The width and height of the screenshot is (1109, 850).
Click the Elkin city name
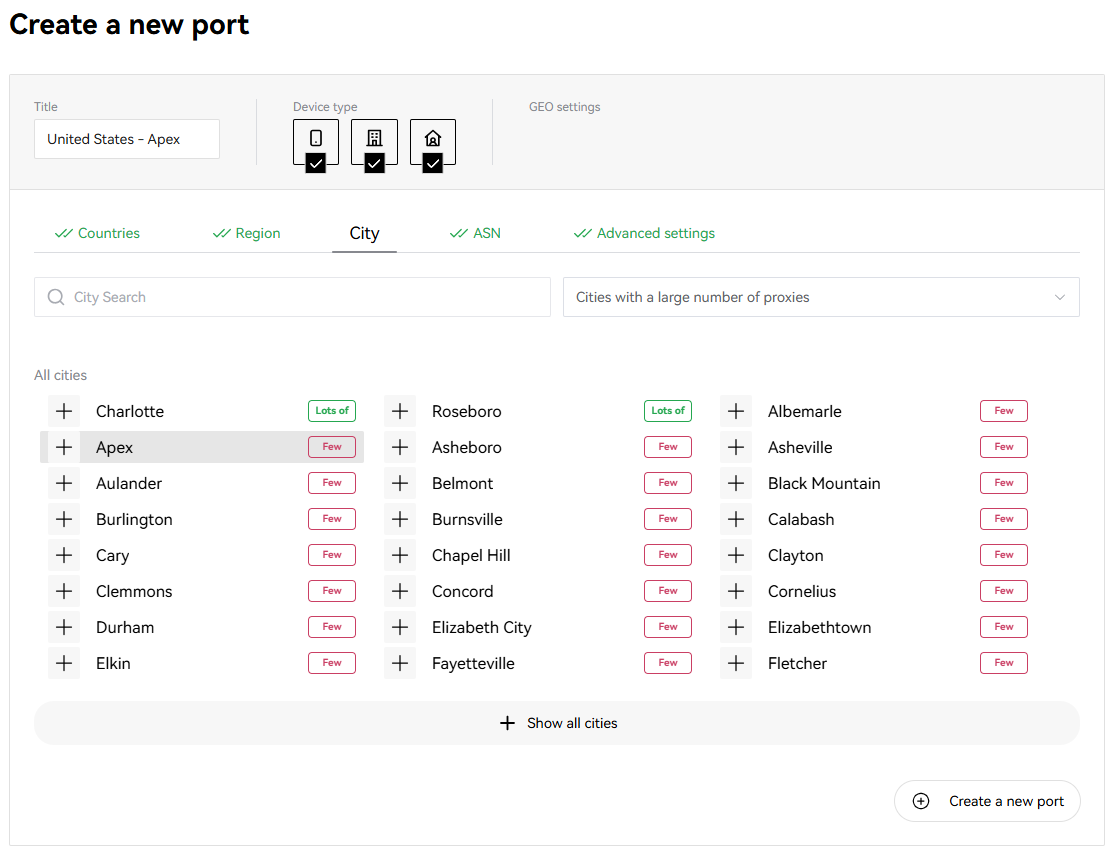tap(113, 664)
